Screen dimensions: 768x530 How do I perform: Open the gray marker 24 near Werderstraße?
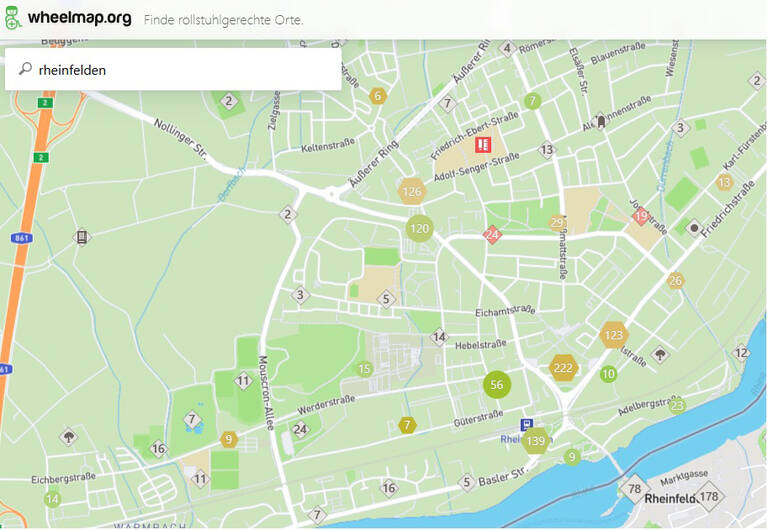300,430
